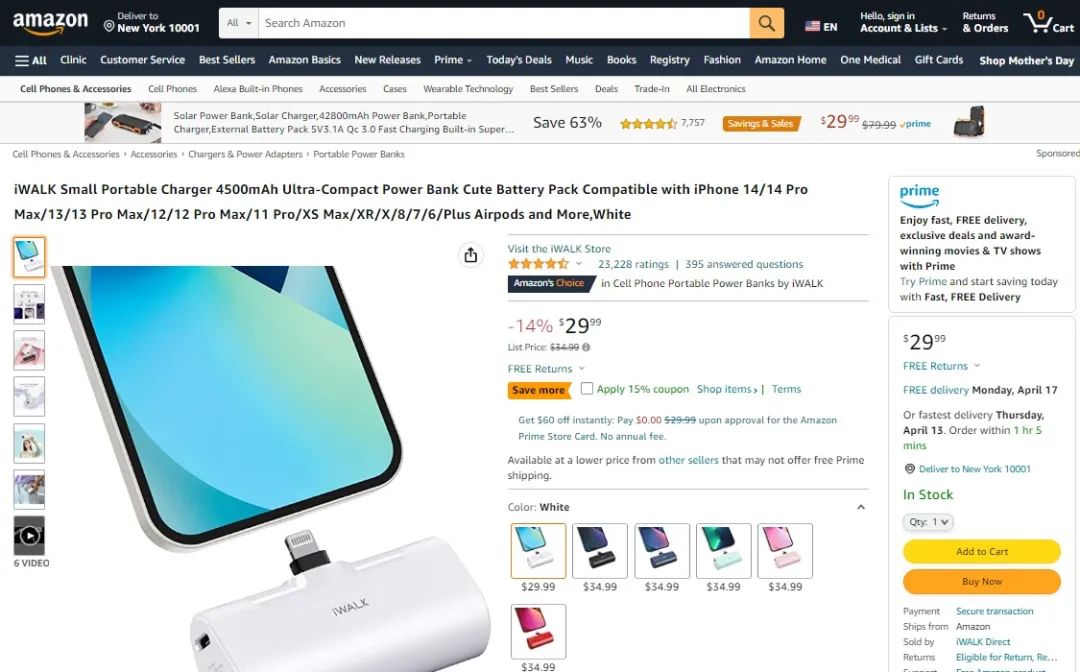The image size is (1080, 672).
Task: Click the List Price info icon
Action: point(585,348)
